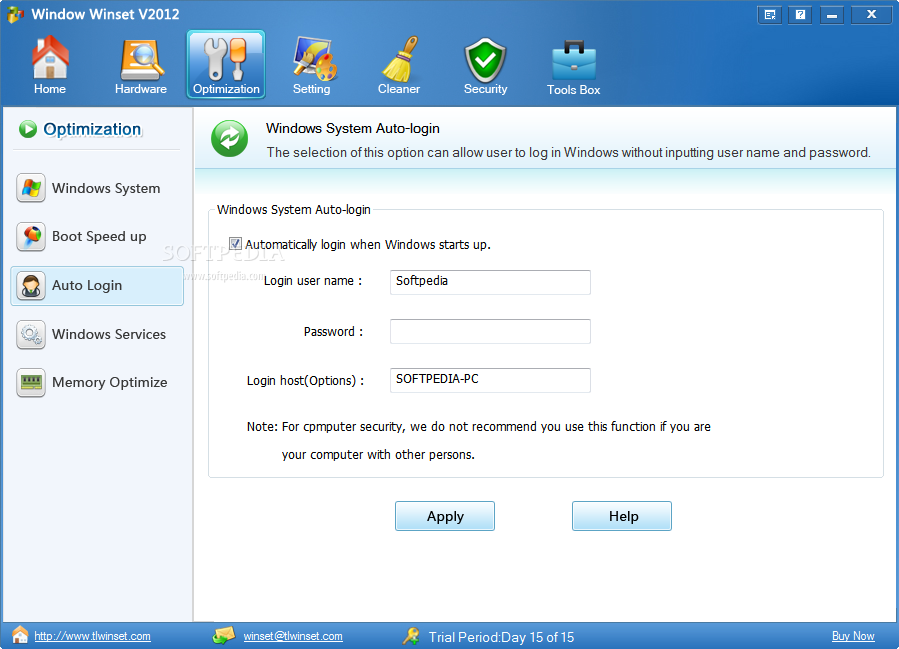Click the Buy Now link
This screenshot has height=649, width=899.
pos(853,636)
